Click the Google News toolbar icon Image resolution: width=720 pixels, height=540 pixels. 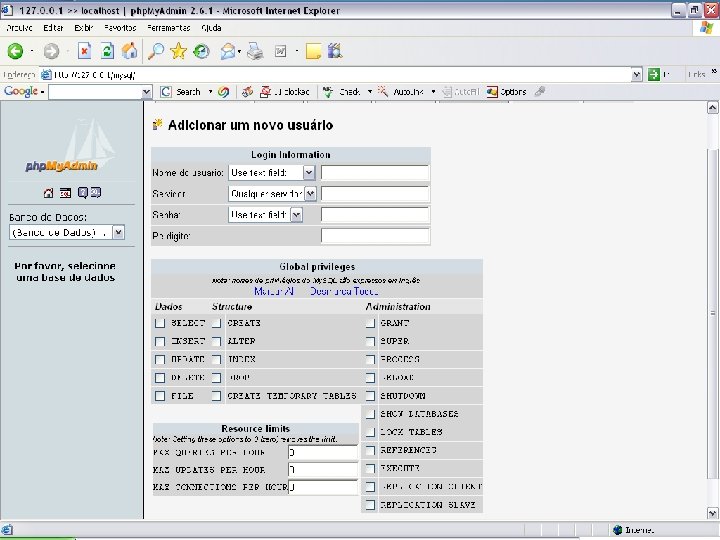248,92
